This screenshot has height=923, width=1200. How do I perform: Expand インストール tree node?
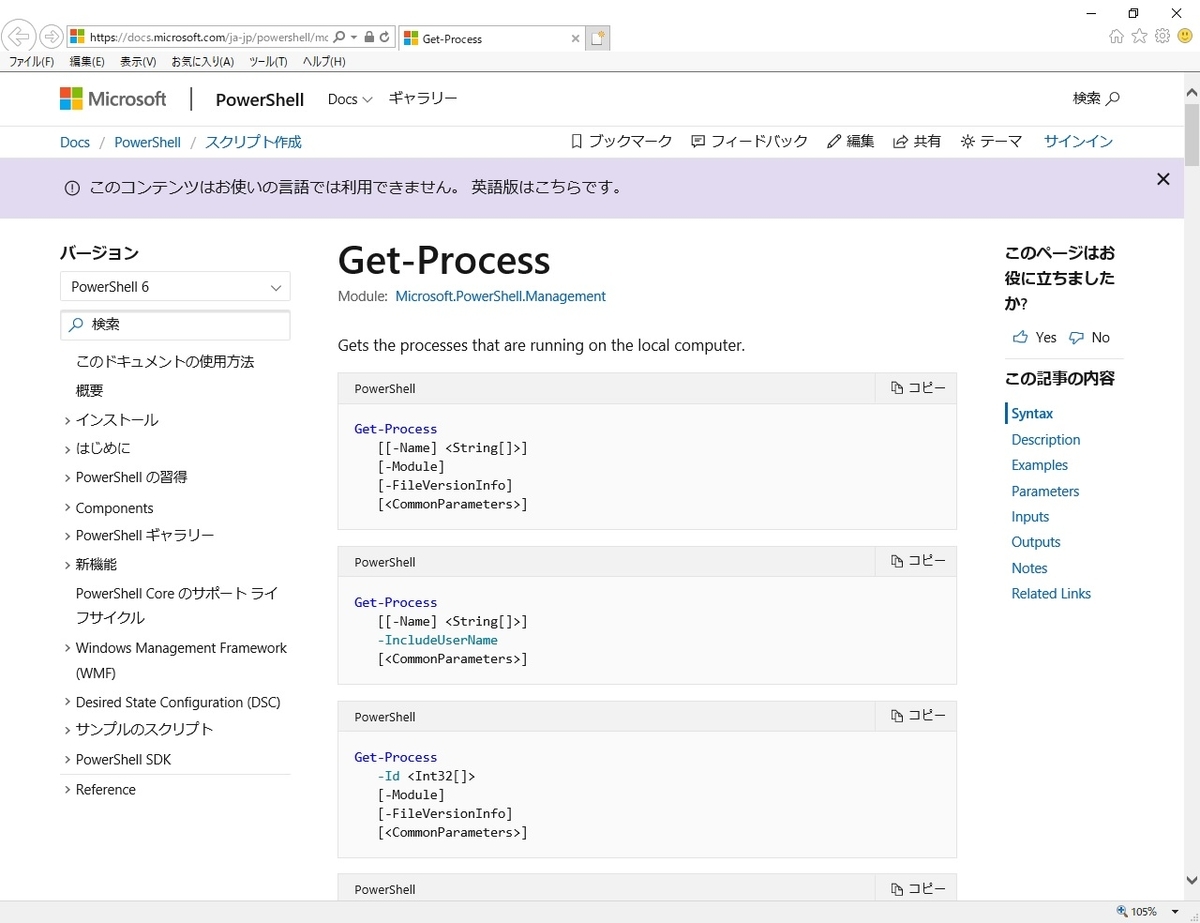click(x=67, y=421)
